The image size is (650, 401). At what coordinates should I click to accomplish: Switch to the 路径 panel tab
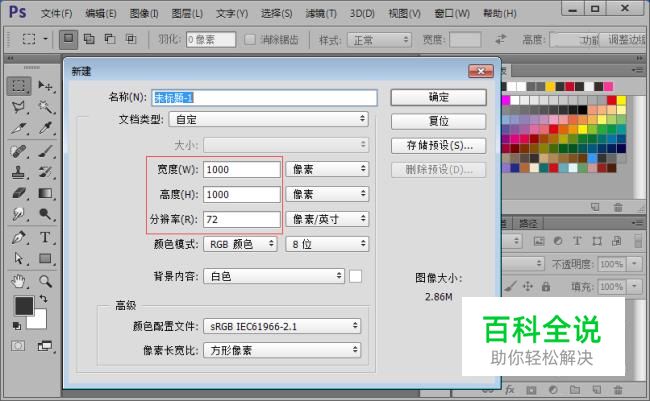coord(528,224)
